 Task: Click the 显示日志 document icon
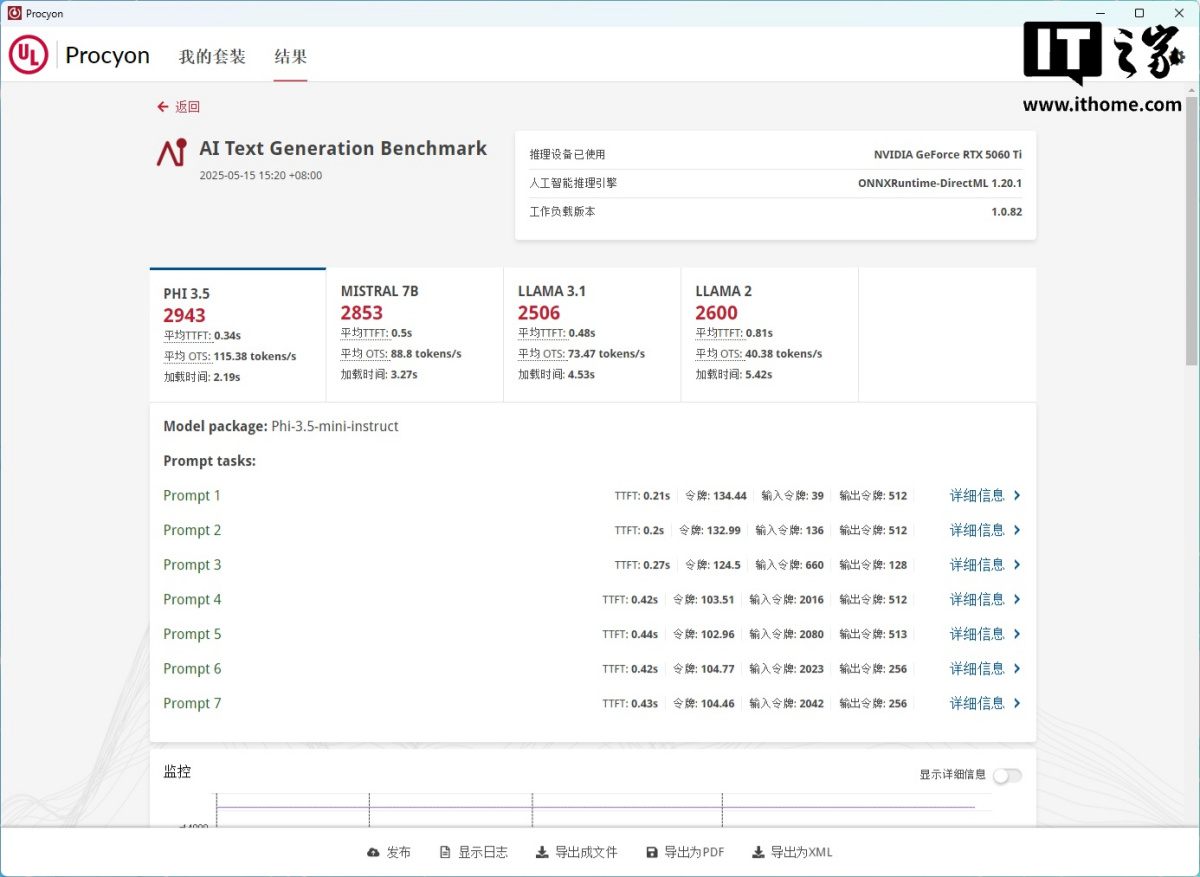point(445,853)
